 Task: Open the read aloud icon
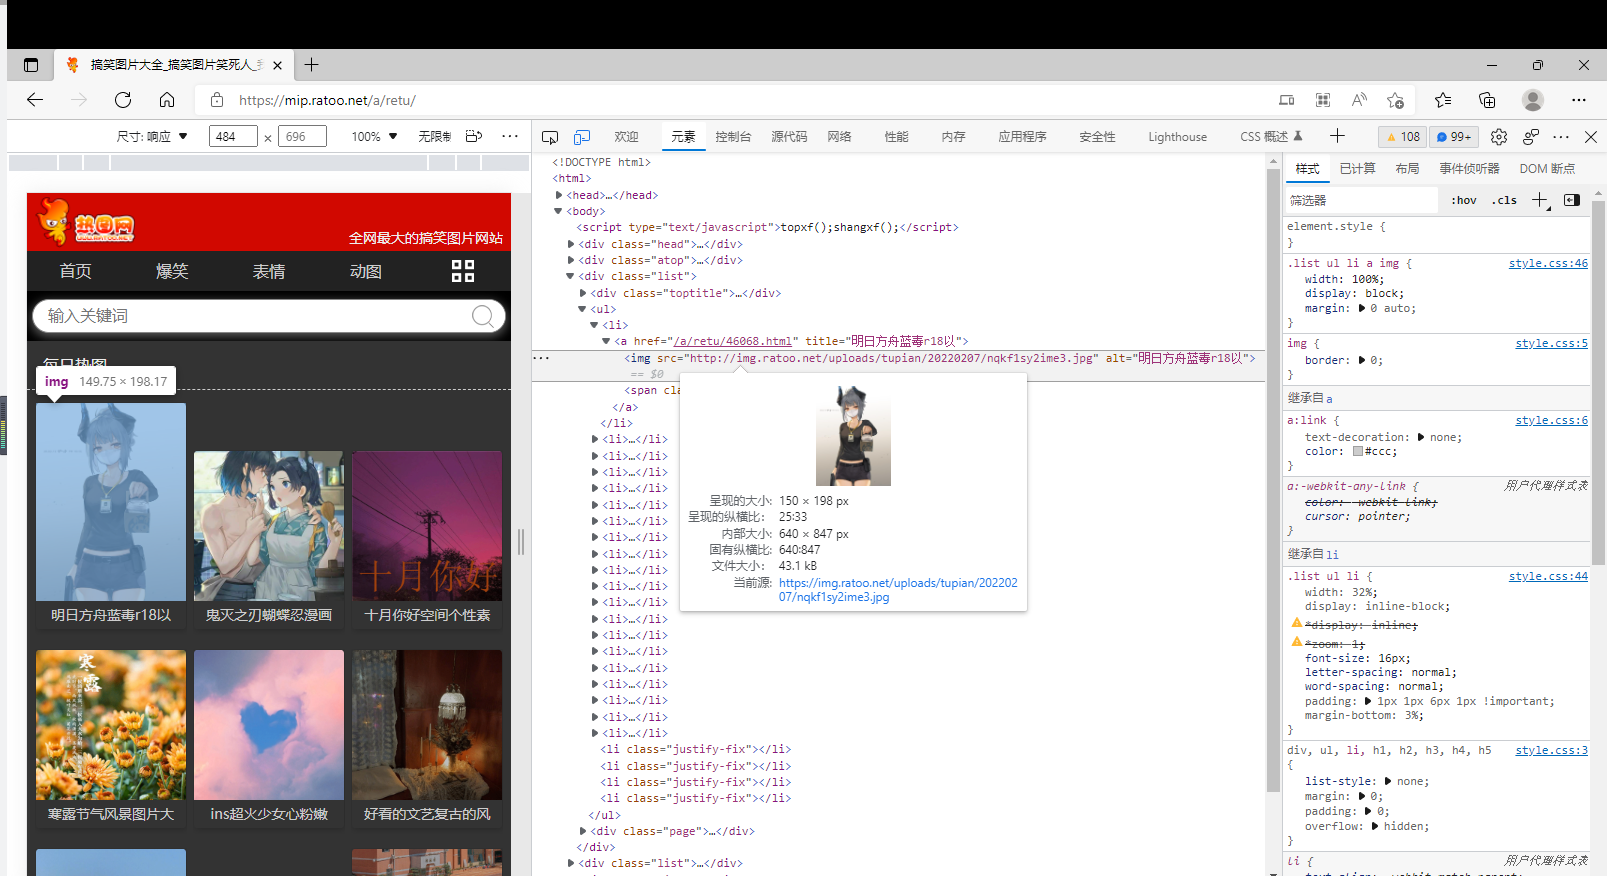click(x=1359, y=100)
